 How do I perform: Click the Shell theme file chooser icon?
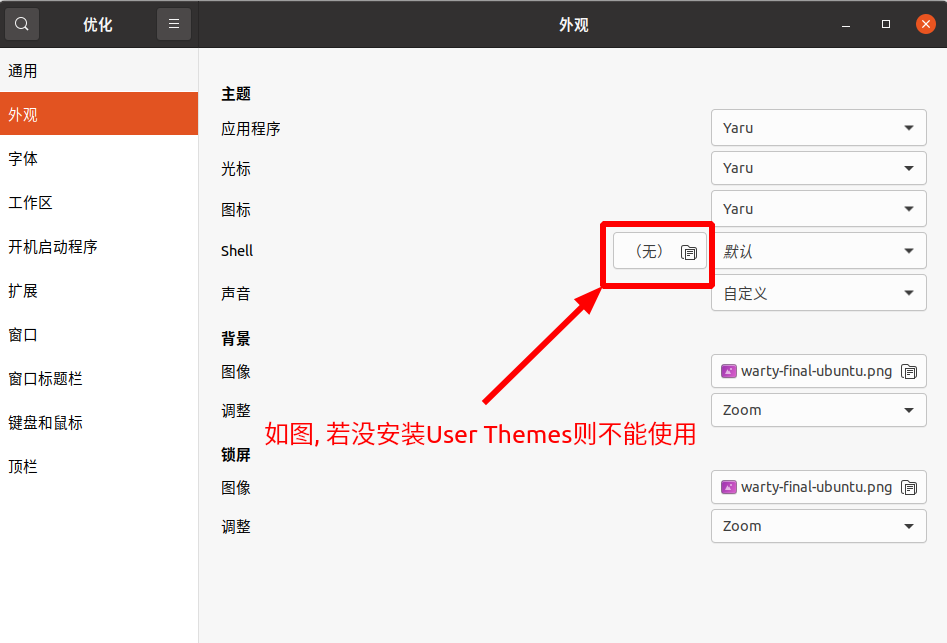click(x=689, y=252)
